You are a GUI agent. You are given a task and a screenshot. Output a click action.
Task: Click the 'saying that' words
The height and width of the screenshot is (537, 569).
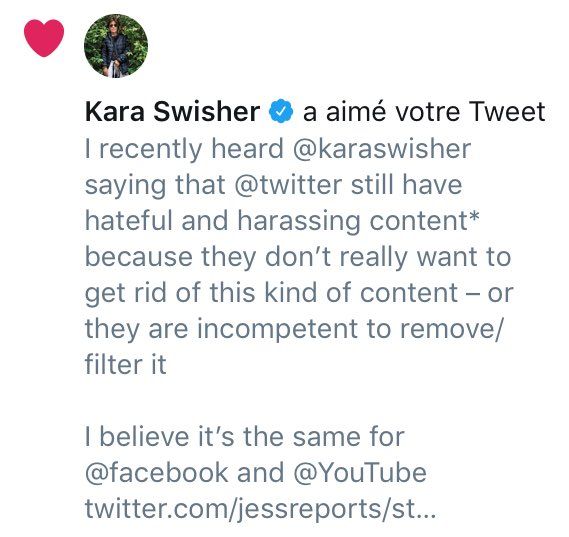(155, 185)
